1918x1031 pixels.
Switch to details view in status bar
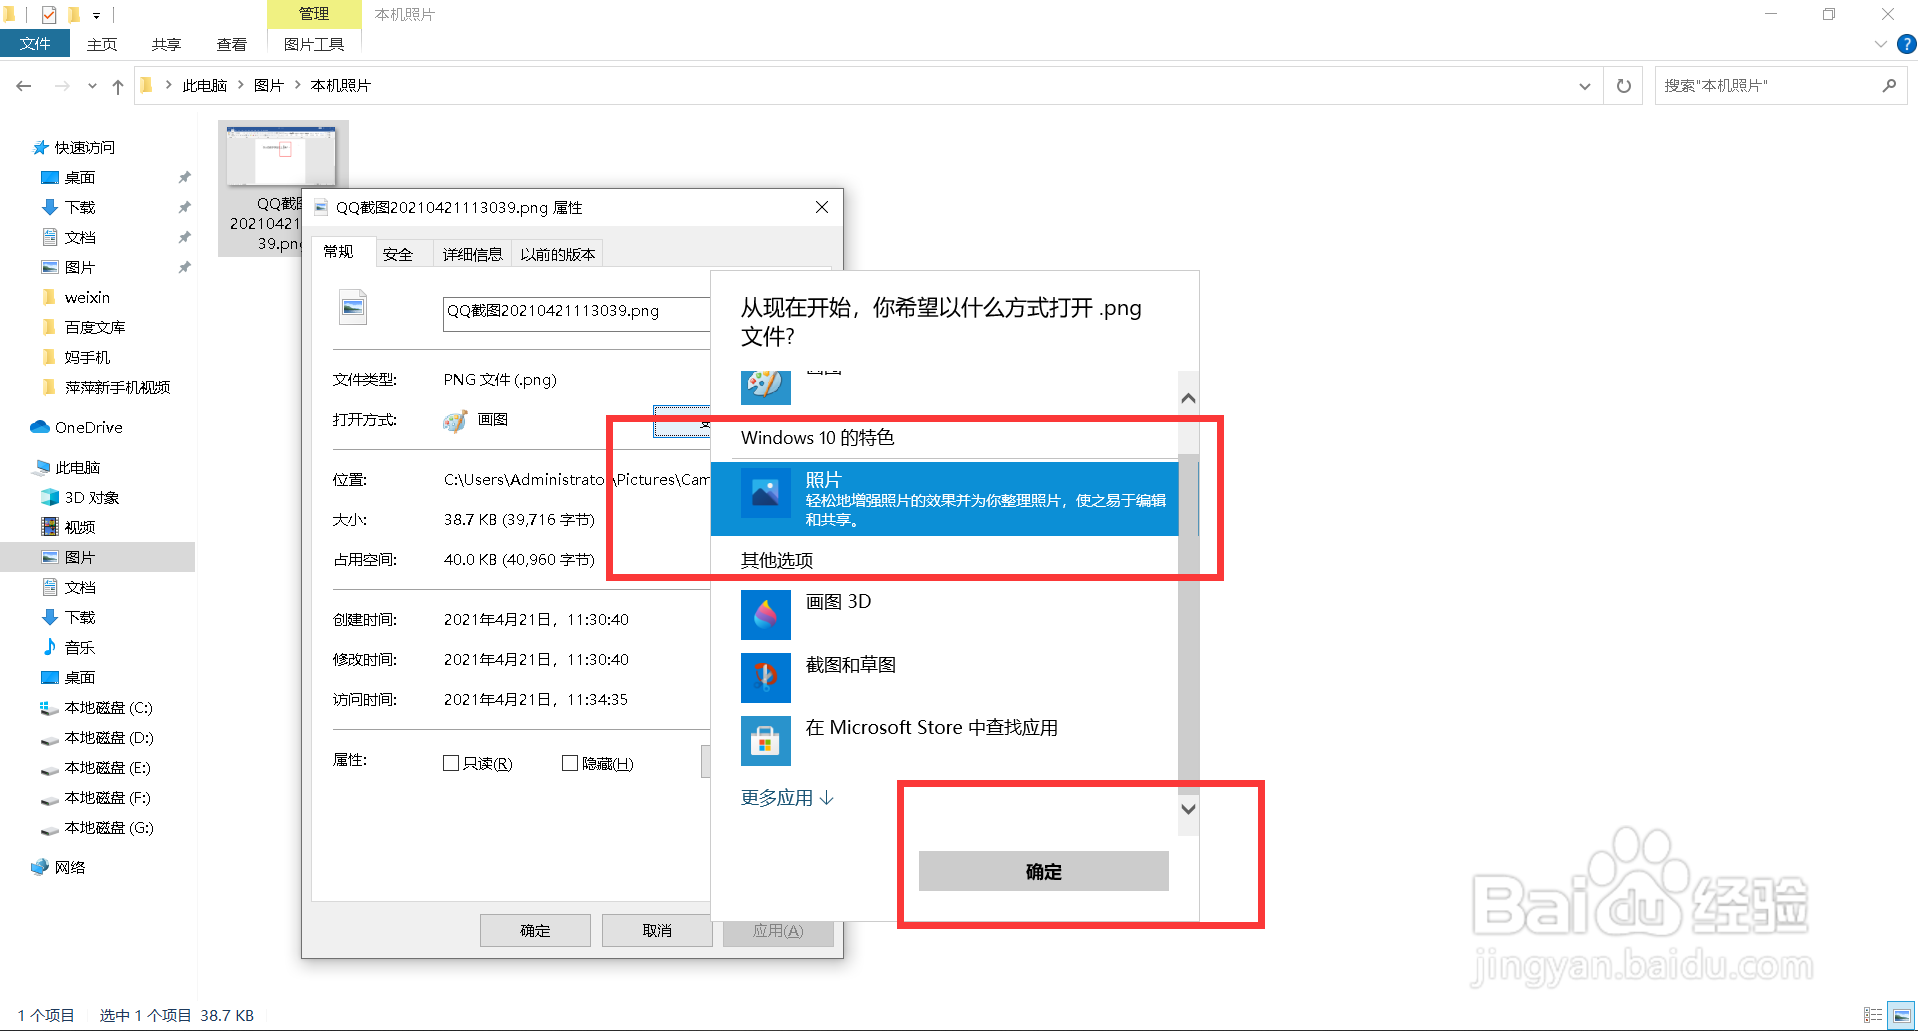1873,1015
